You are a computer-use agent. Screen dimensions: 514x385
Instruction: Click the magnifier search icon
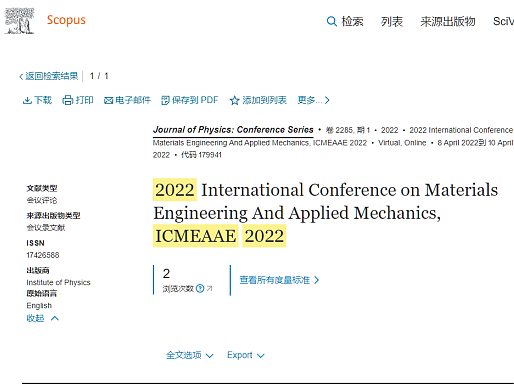tap(331, 22)
